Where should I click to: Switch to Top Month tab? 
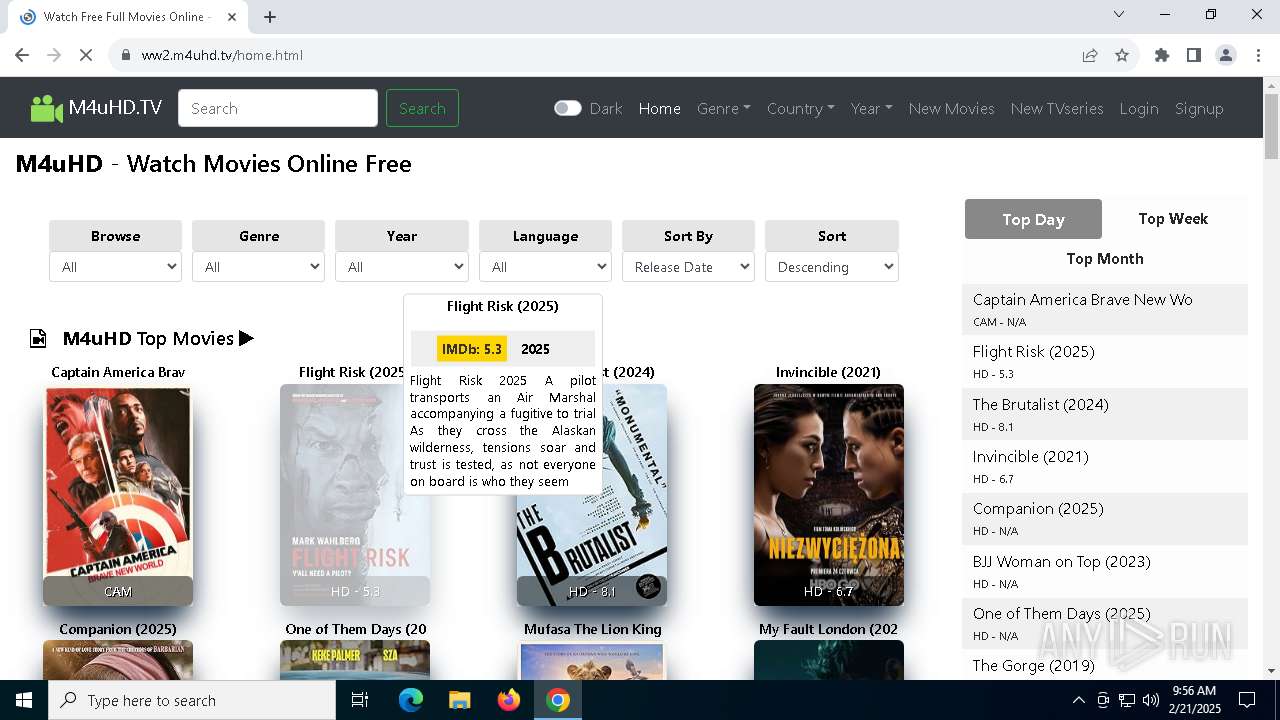click(x=1105, y=258)
